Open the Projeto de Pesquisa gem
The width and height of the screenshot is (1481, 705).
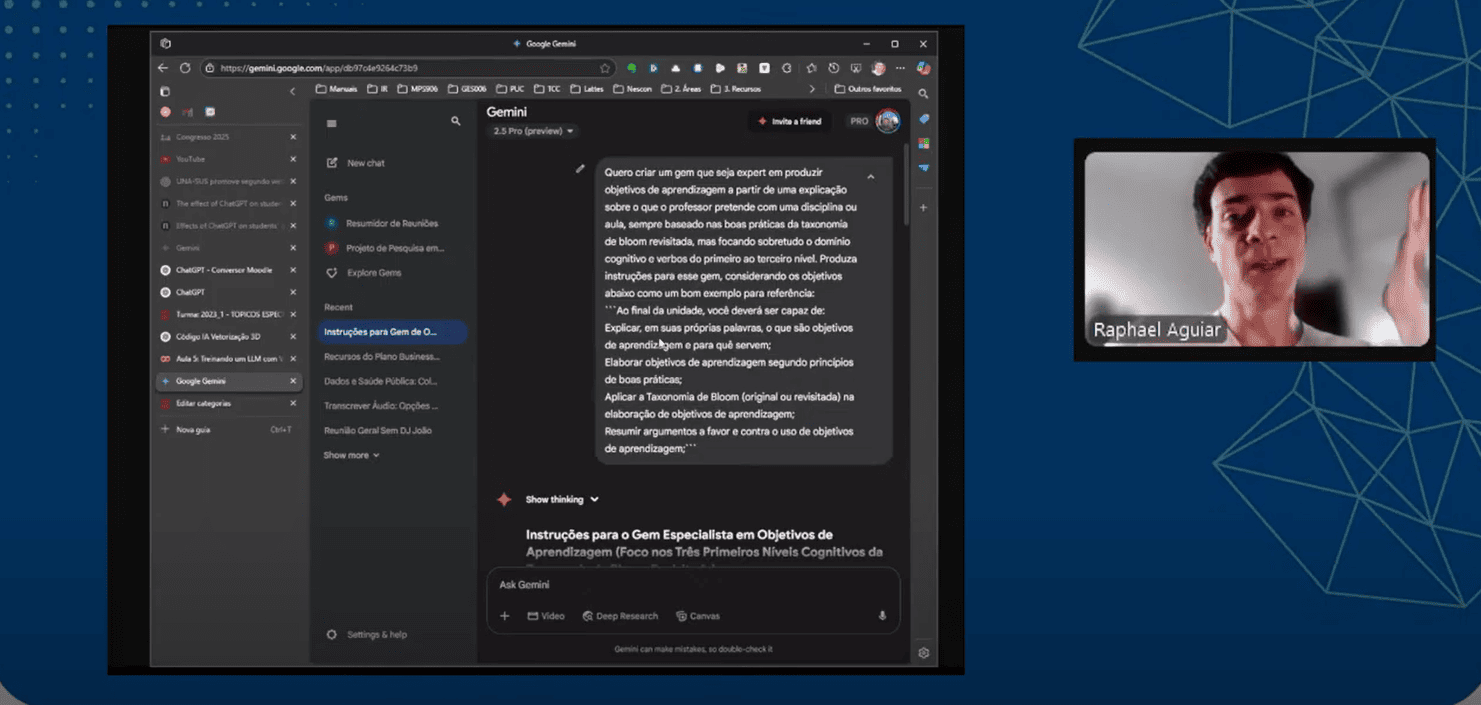click(386, 248)
